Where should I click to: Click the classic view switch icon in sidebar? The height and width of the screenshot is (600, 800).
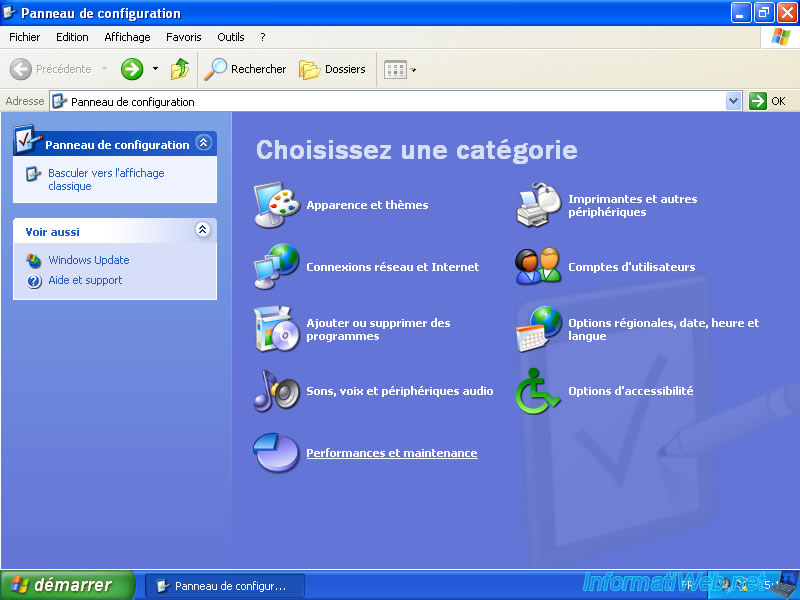pyautogui.click(x=33, y=174)
